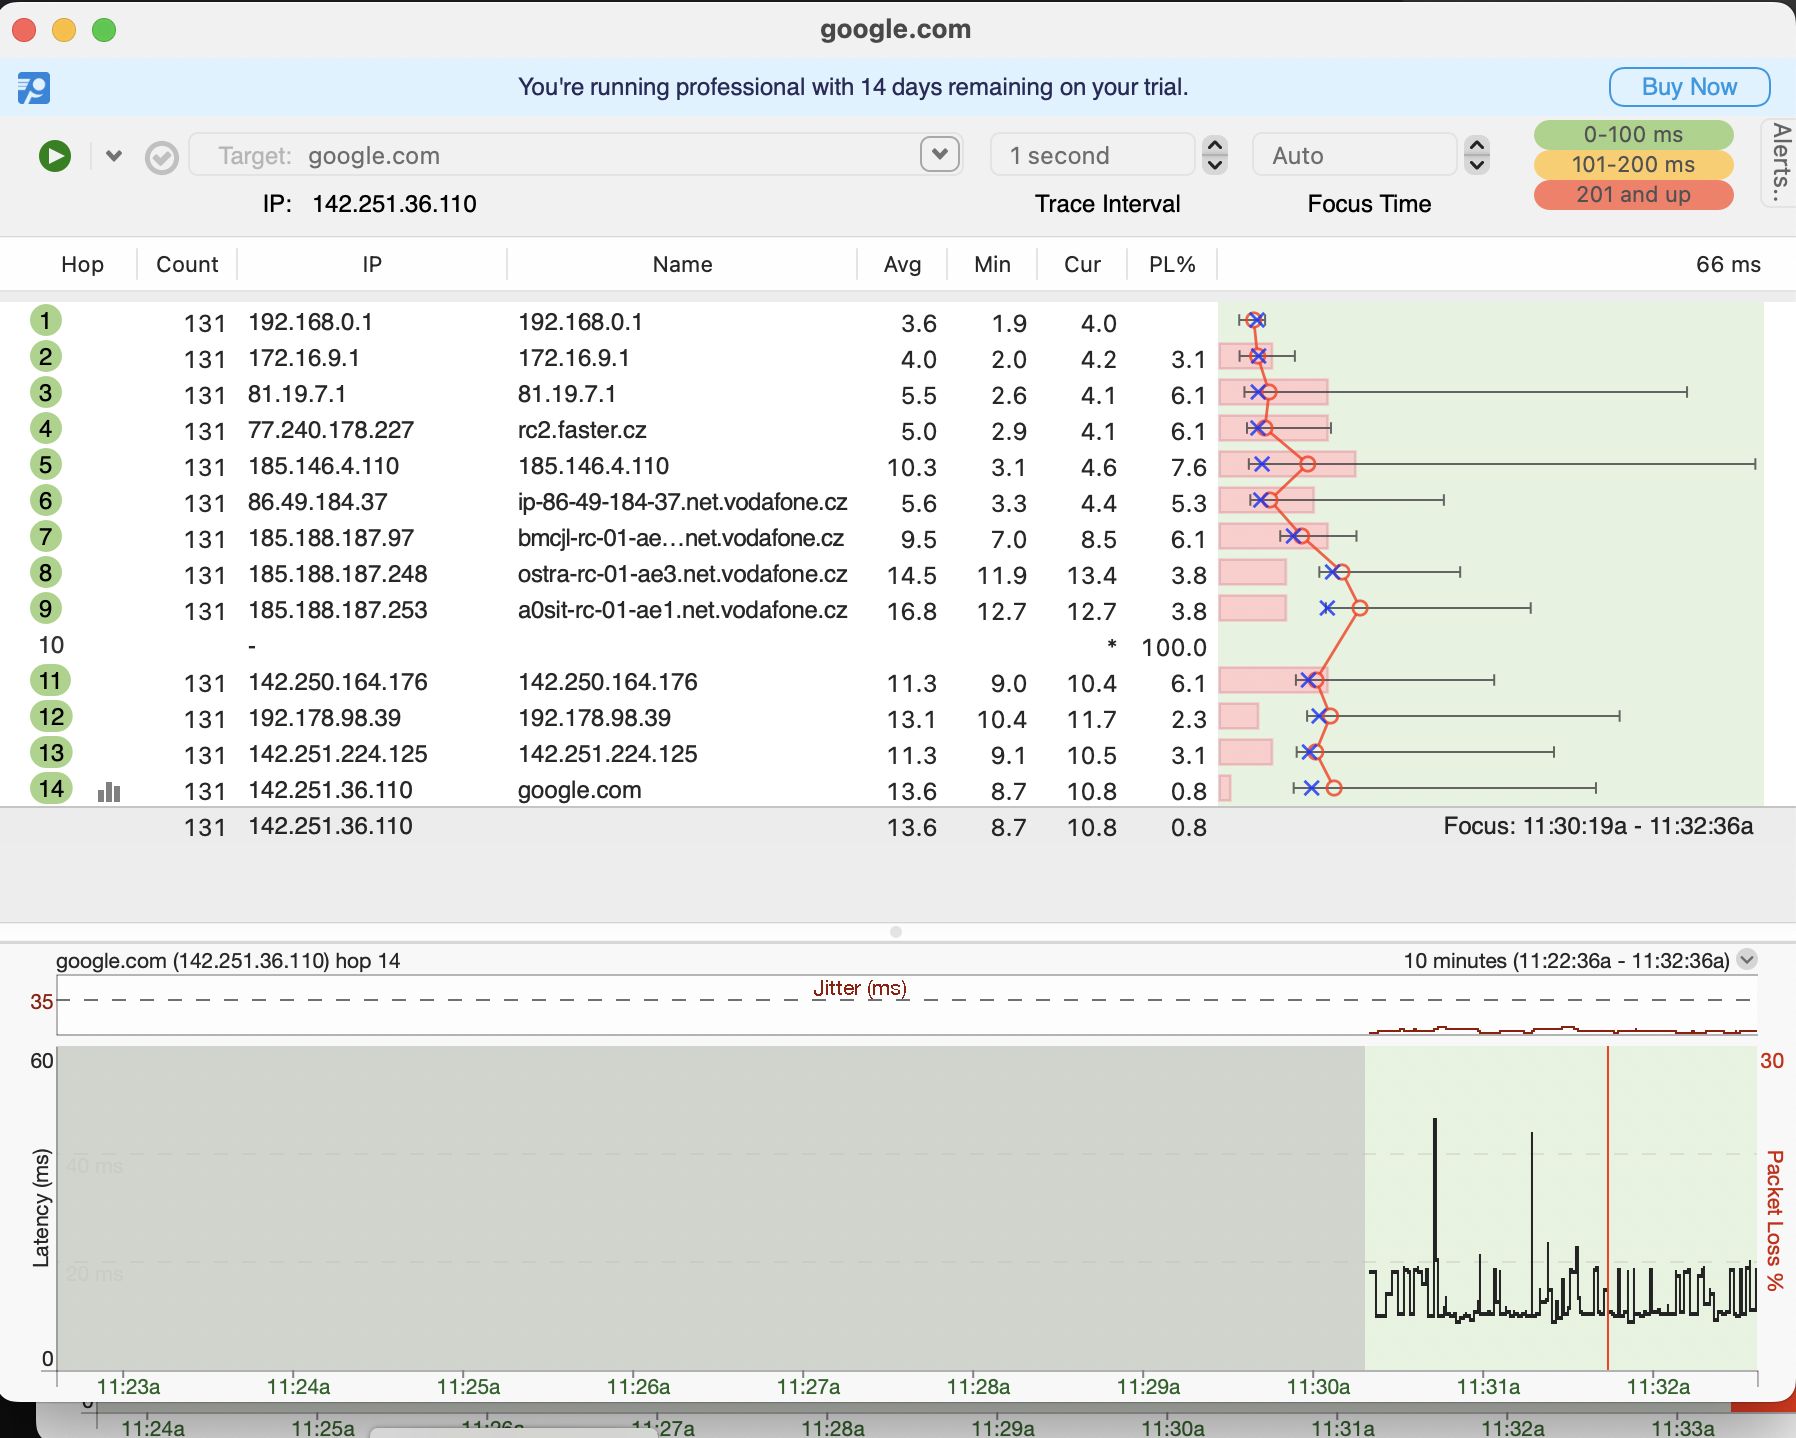Click the green start trace play button
This screenshot has height=1438, width=1796.
[x=55, y=156]
